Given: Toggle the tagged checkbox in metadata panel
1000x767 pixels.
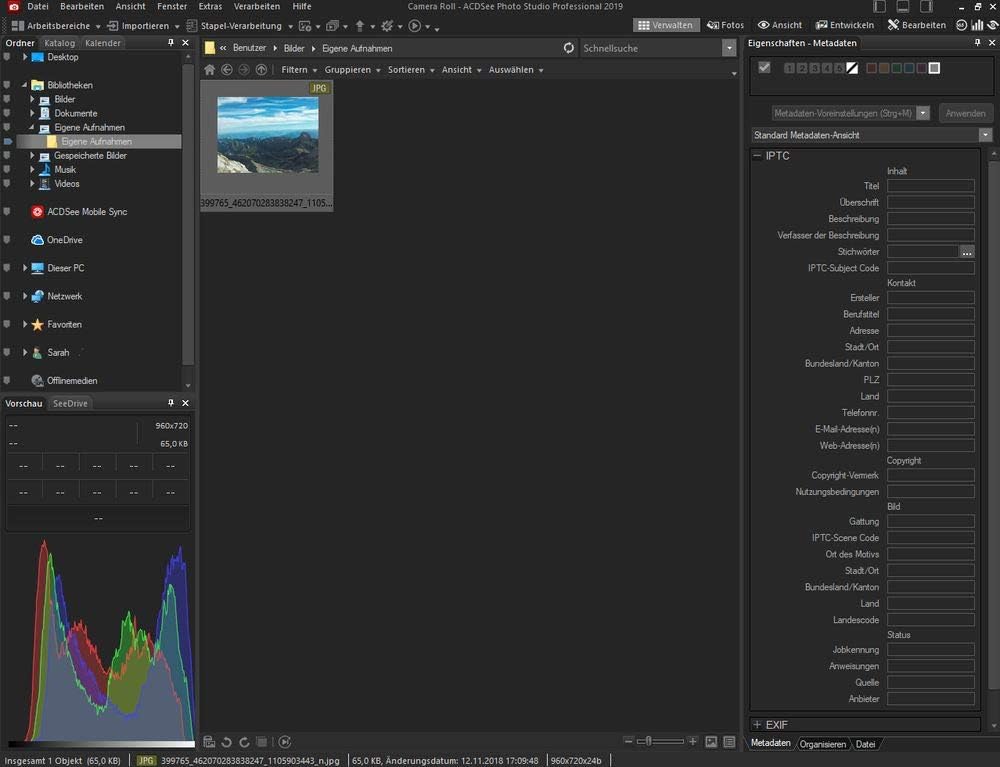Looking at the screenshot, I should (765, 68).
